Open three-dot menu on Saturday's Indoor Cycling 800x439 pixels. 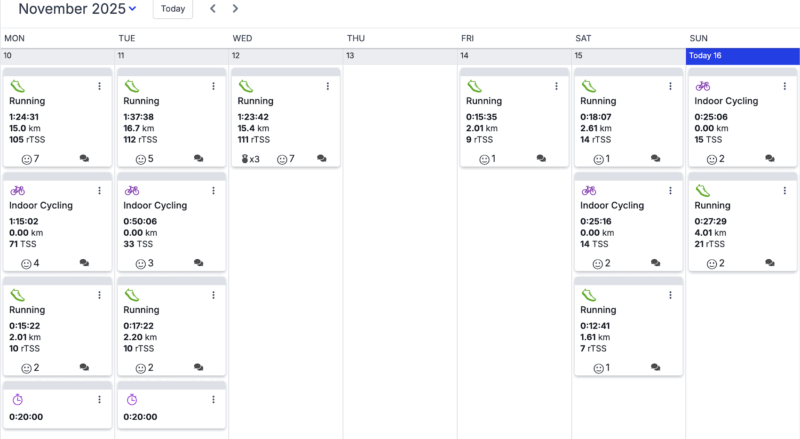[x=670, y=191]
